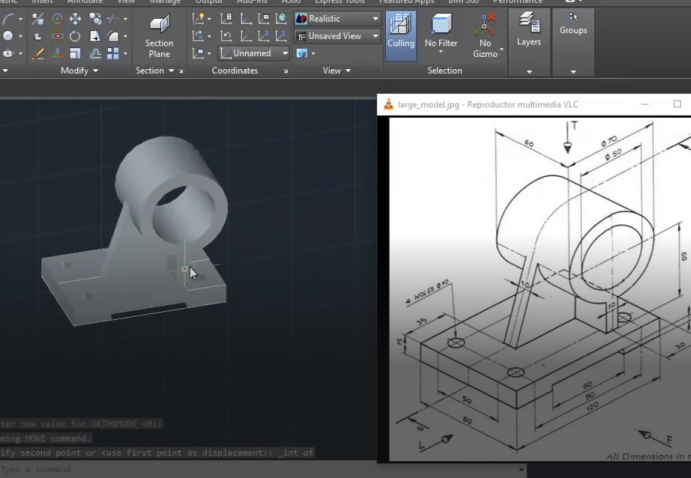Screen dimensions: 691x478
Task: Open the Realistic visual style dropdown
Action: coord(337,19)
